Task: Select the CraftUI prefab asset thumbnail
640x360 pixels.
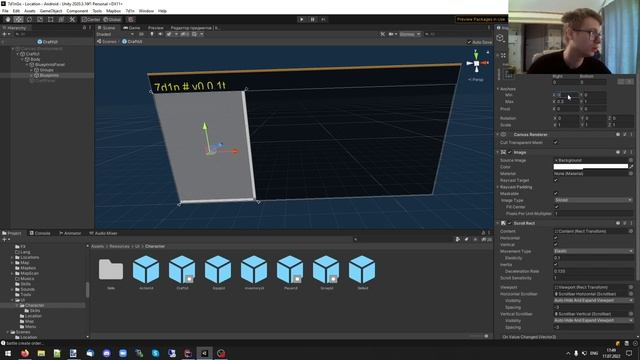Action: [182, 270]
